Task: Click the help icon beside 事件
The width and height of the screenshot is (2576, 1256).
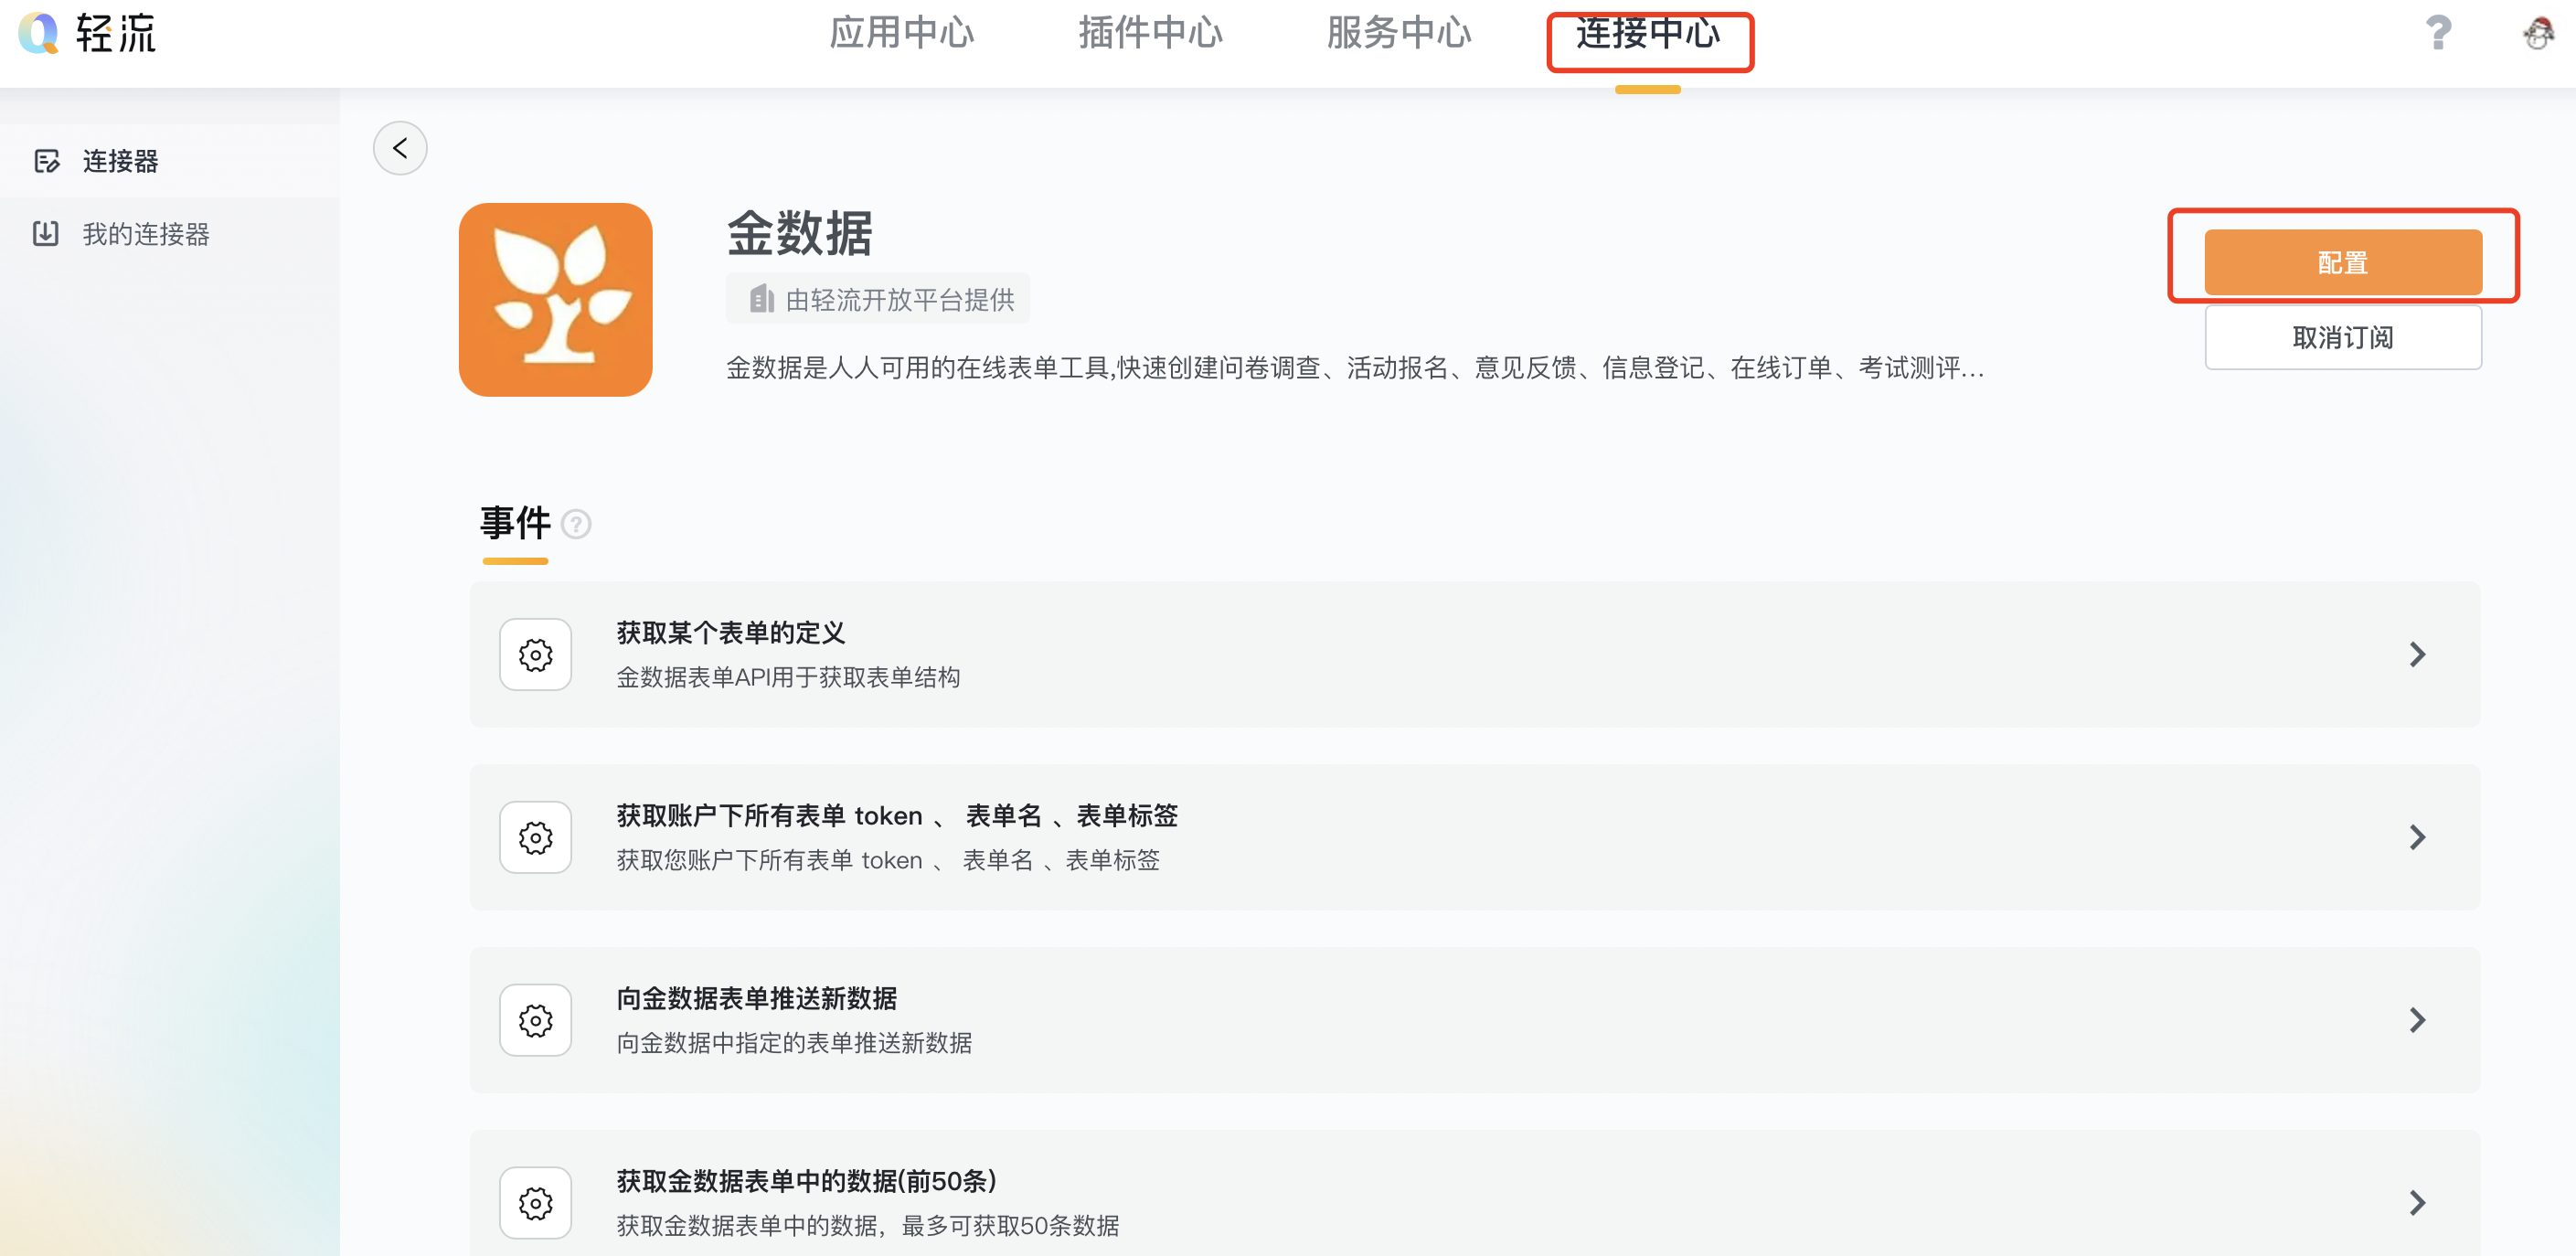Action: click(x=576, y=524)
